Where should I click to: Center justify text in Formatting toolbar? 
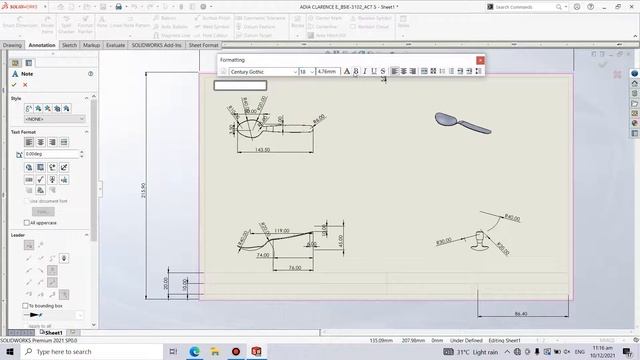point(404,71)
